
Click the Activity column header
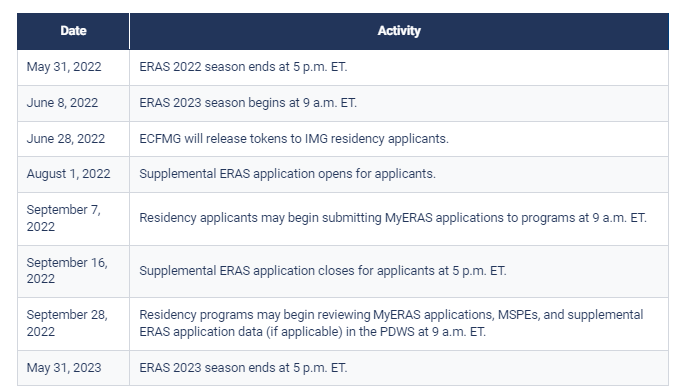point(399,31)
